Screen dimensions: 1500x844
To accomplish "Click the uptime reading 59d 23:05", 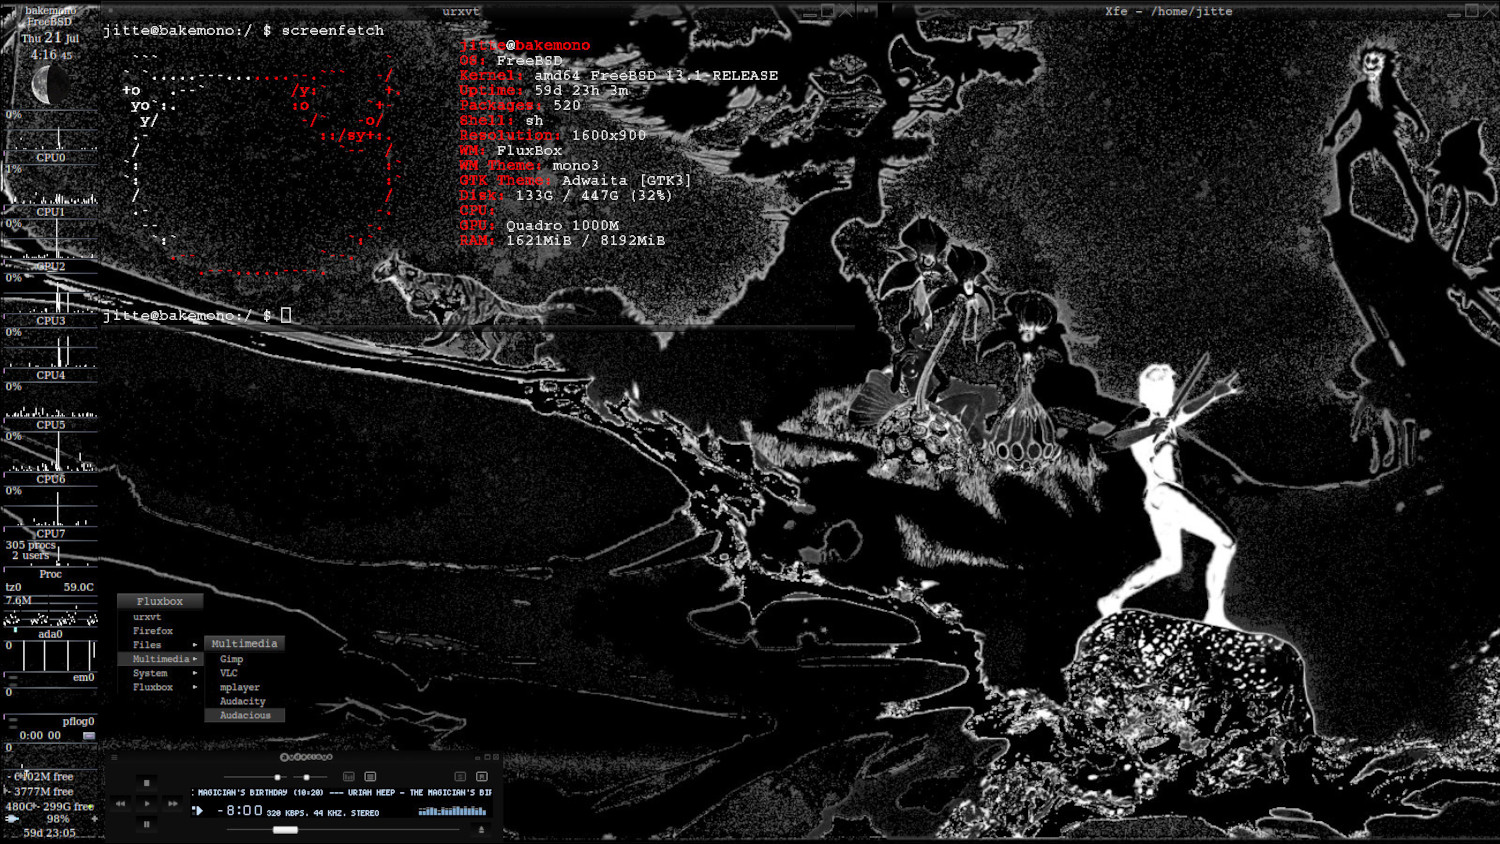I will click(x=50, y=832).
